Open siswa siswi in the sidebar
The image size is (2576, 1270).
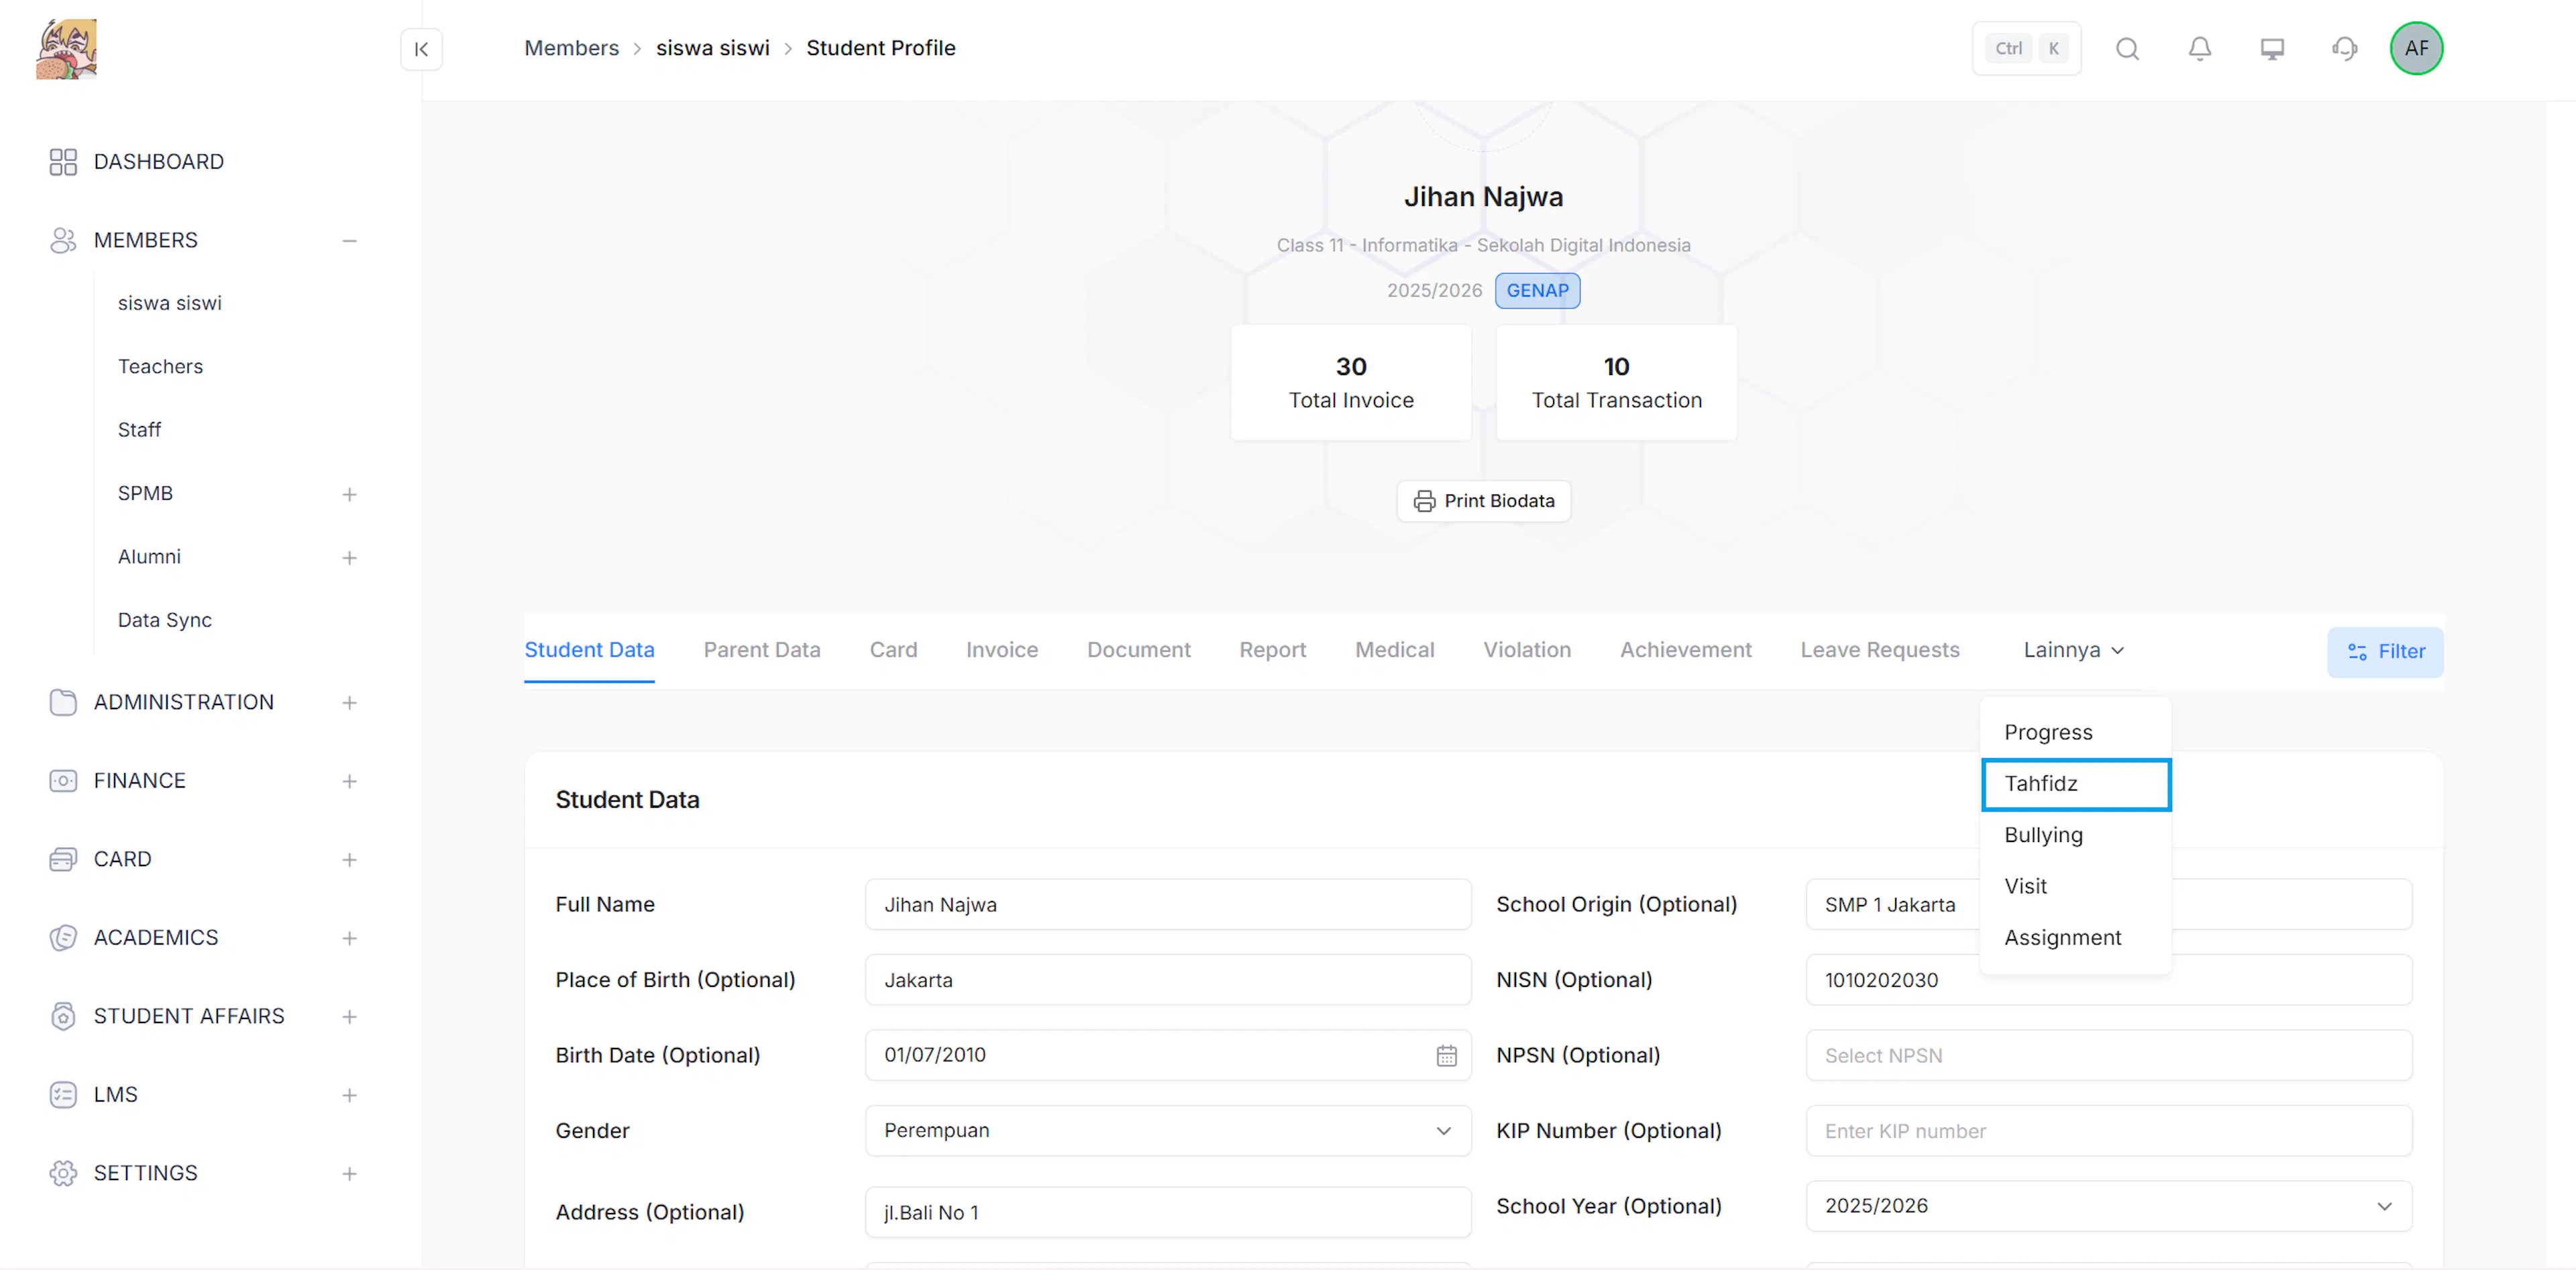169,303
